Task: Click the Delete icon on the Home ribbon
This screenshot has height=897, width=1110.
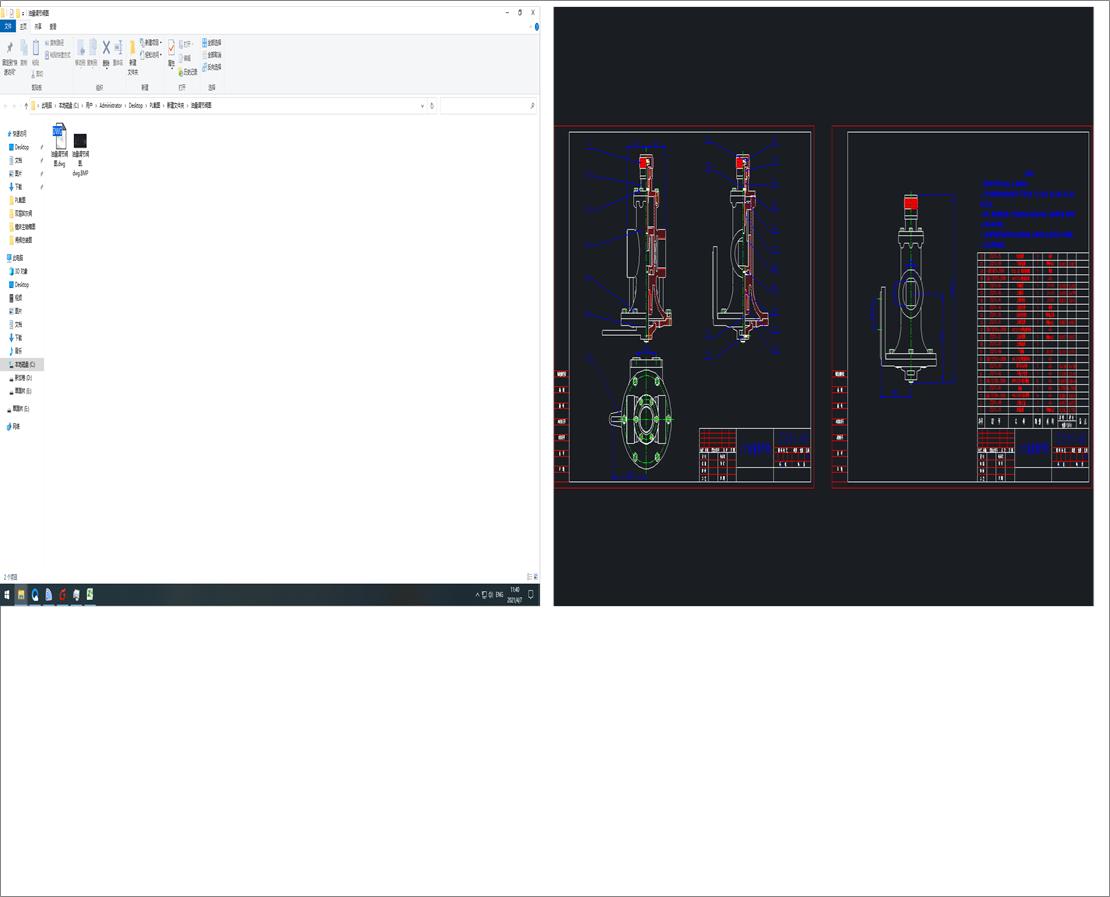Action: pyautogui.click(x=105, y=47)
